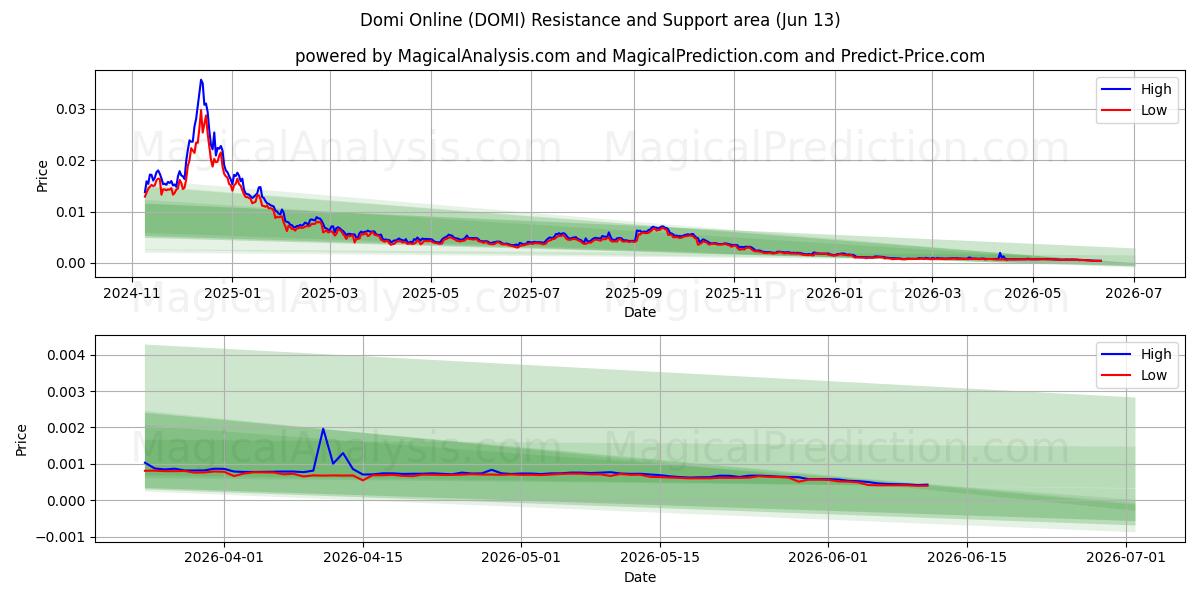The width and height of the screenshot is (1200, 600).
Task: Click the December 2024 price peak on top chart
Action: pyautogui.click(x=201, y=80)
